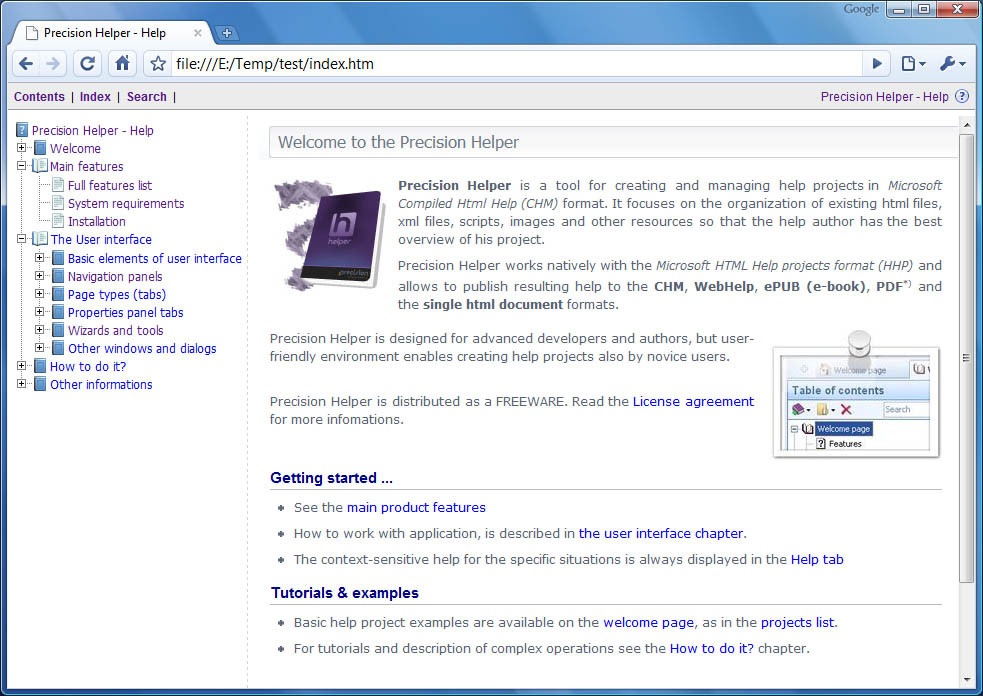Bookmark this page with the star icon
The width and height of the screenshot is (983, 696).
click(x=158, y=63)
